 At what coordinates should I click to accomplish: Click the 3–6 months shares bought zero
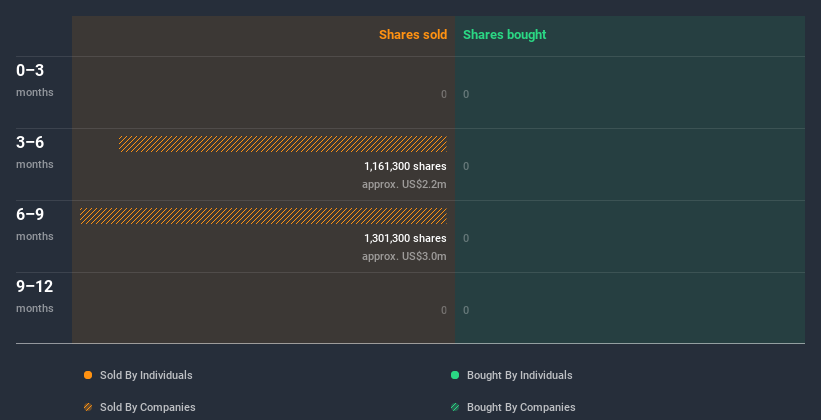point(466,167)
